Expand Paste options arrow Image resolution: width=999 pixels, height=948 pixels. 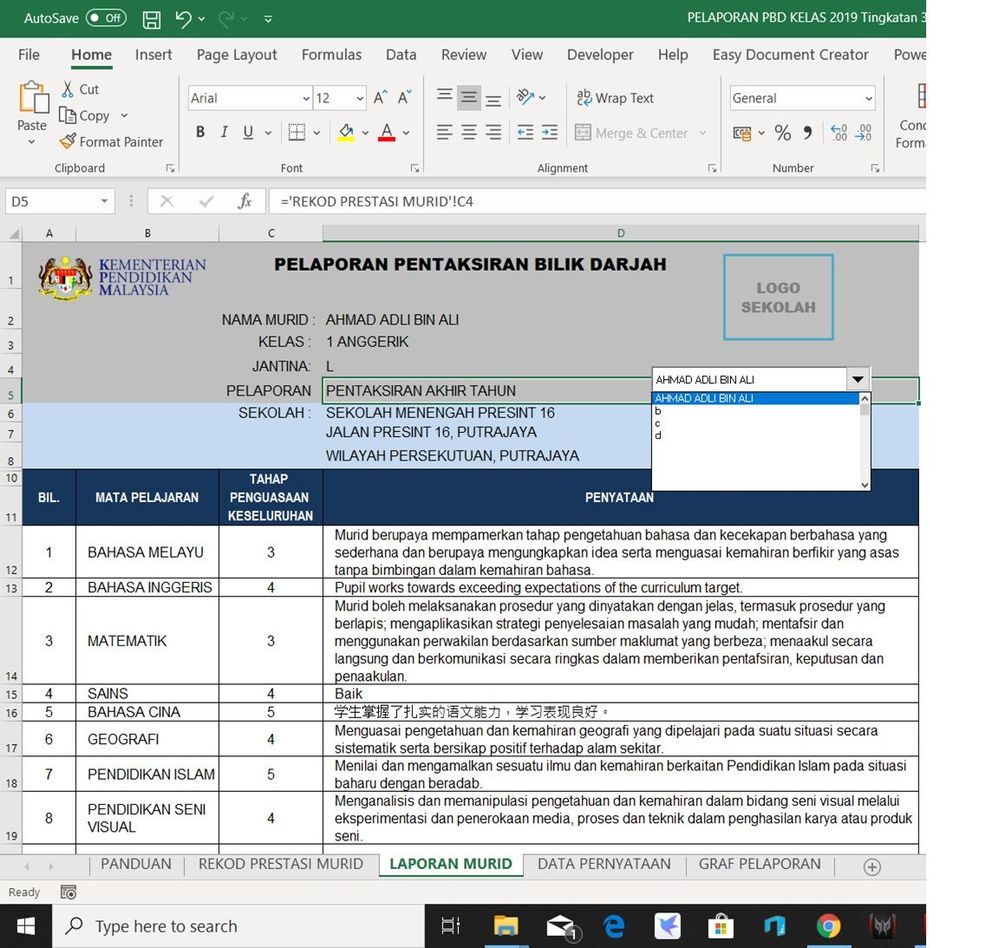[31, 142]
